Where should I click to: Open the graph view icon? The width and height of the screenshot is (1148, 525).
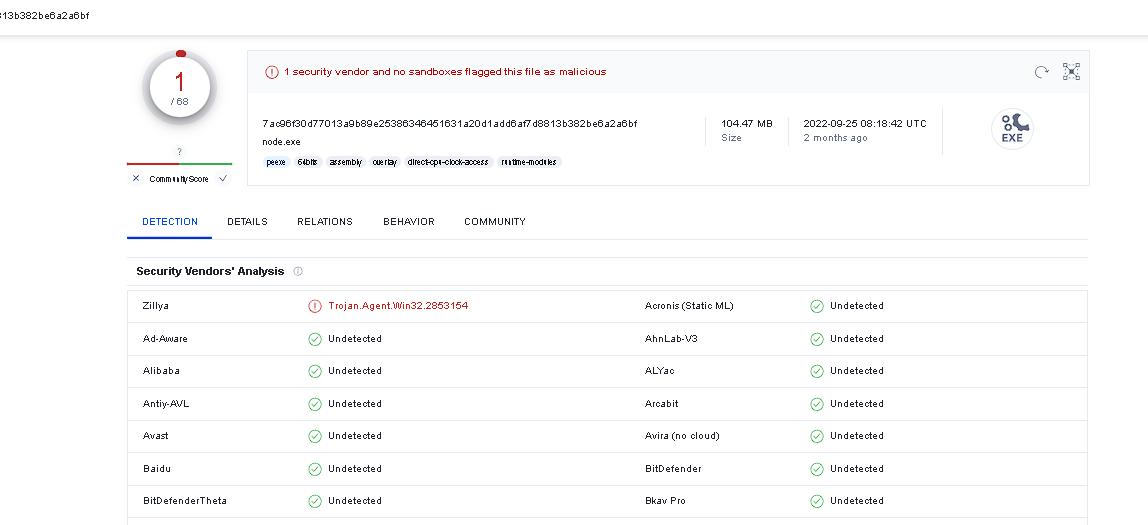1071,72
